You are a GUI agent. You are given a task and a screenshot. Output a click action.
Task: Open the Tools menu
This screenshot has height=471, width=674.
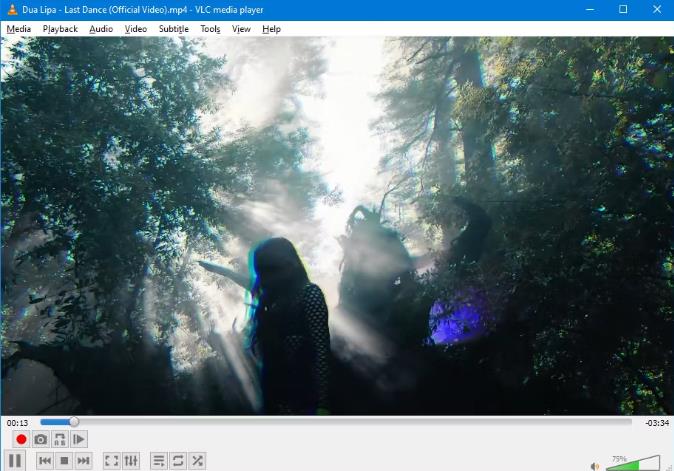coord(210,29)
